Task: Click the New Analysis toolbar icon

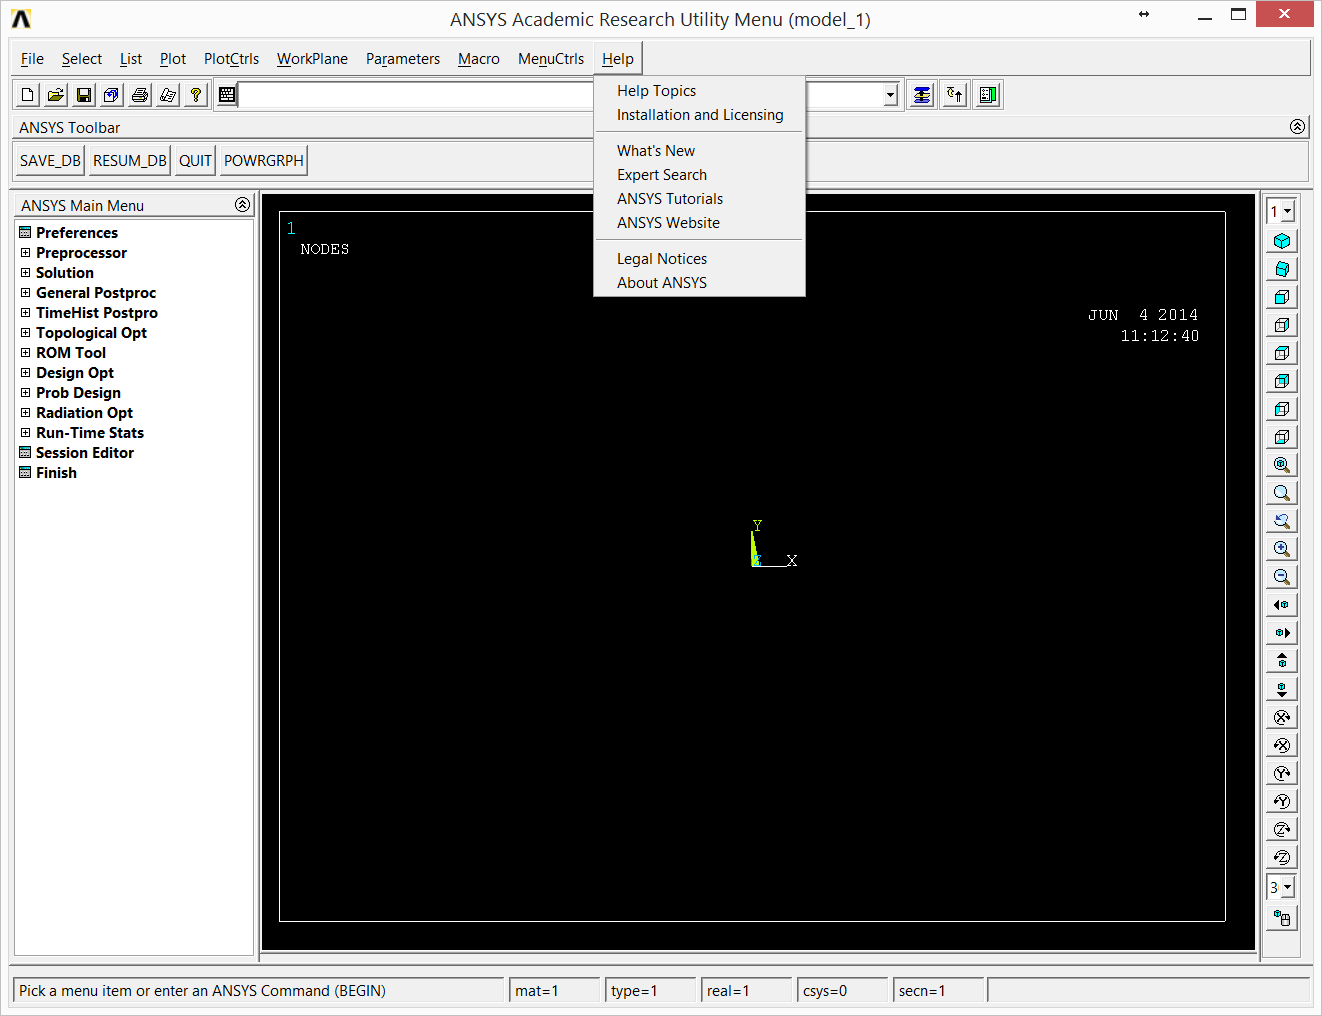Action: point(28,95)
